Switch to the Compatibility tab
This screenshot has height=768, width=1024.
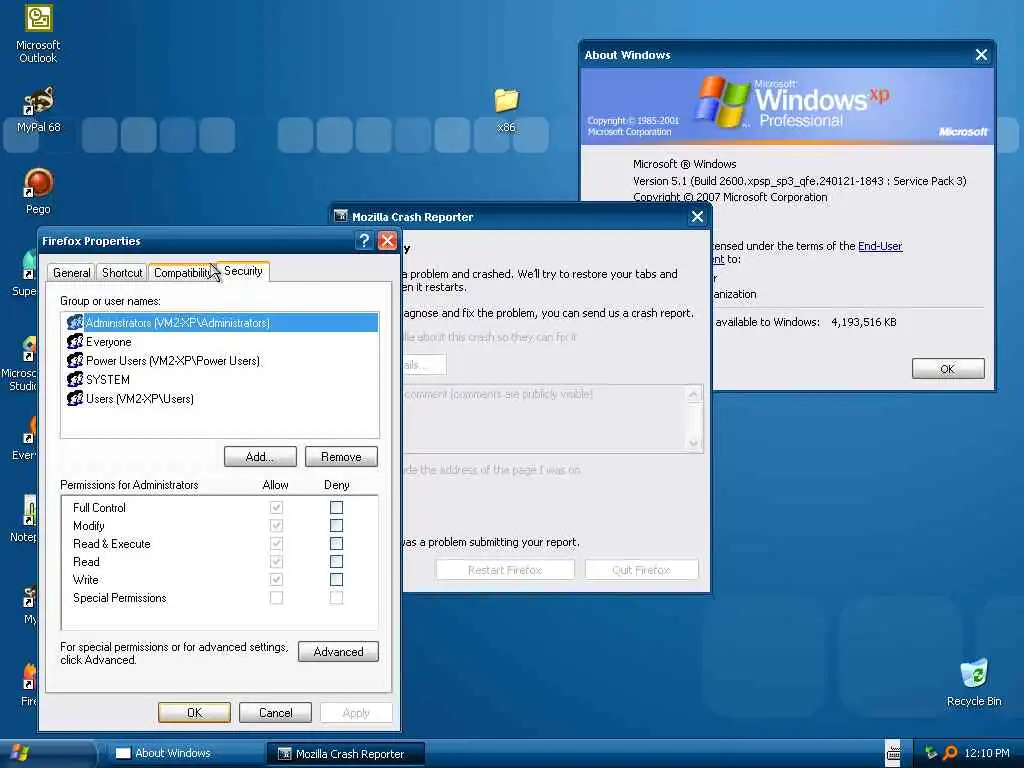point(183,272)
